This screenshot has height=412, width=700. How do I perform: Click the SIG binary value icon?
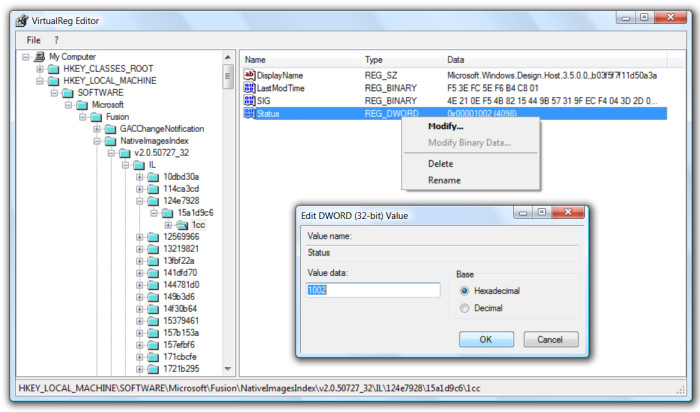click(x=250, y=101)
